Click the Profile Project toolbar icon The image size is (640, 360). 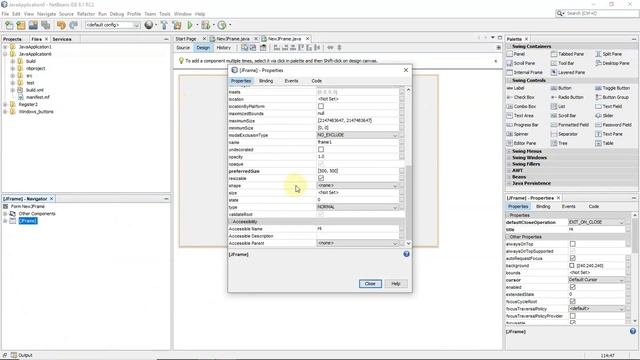pos(222,25)
